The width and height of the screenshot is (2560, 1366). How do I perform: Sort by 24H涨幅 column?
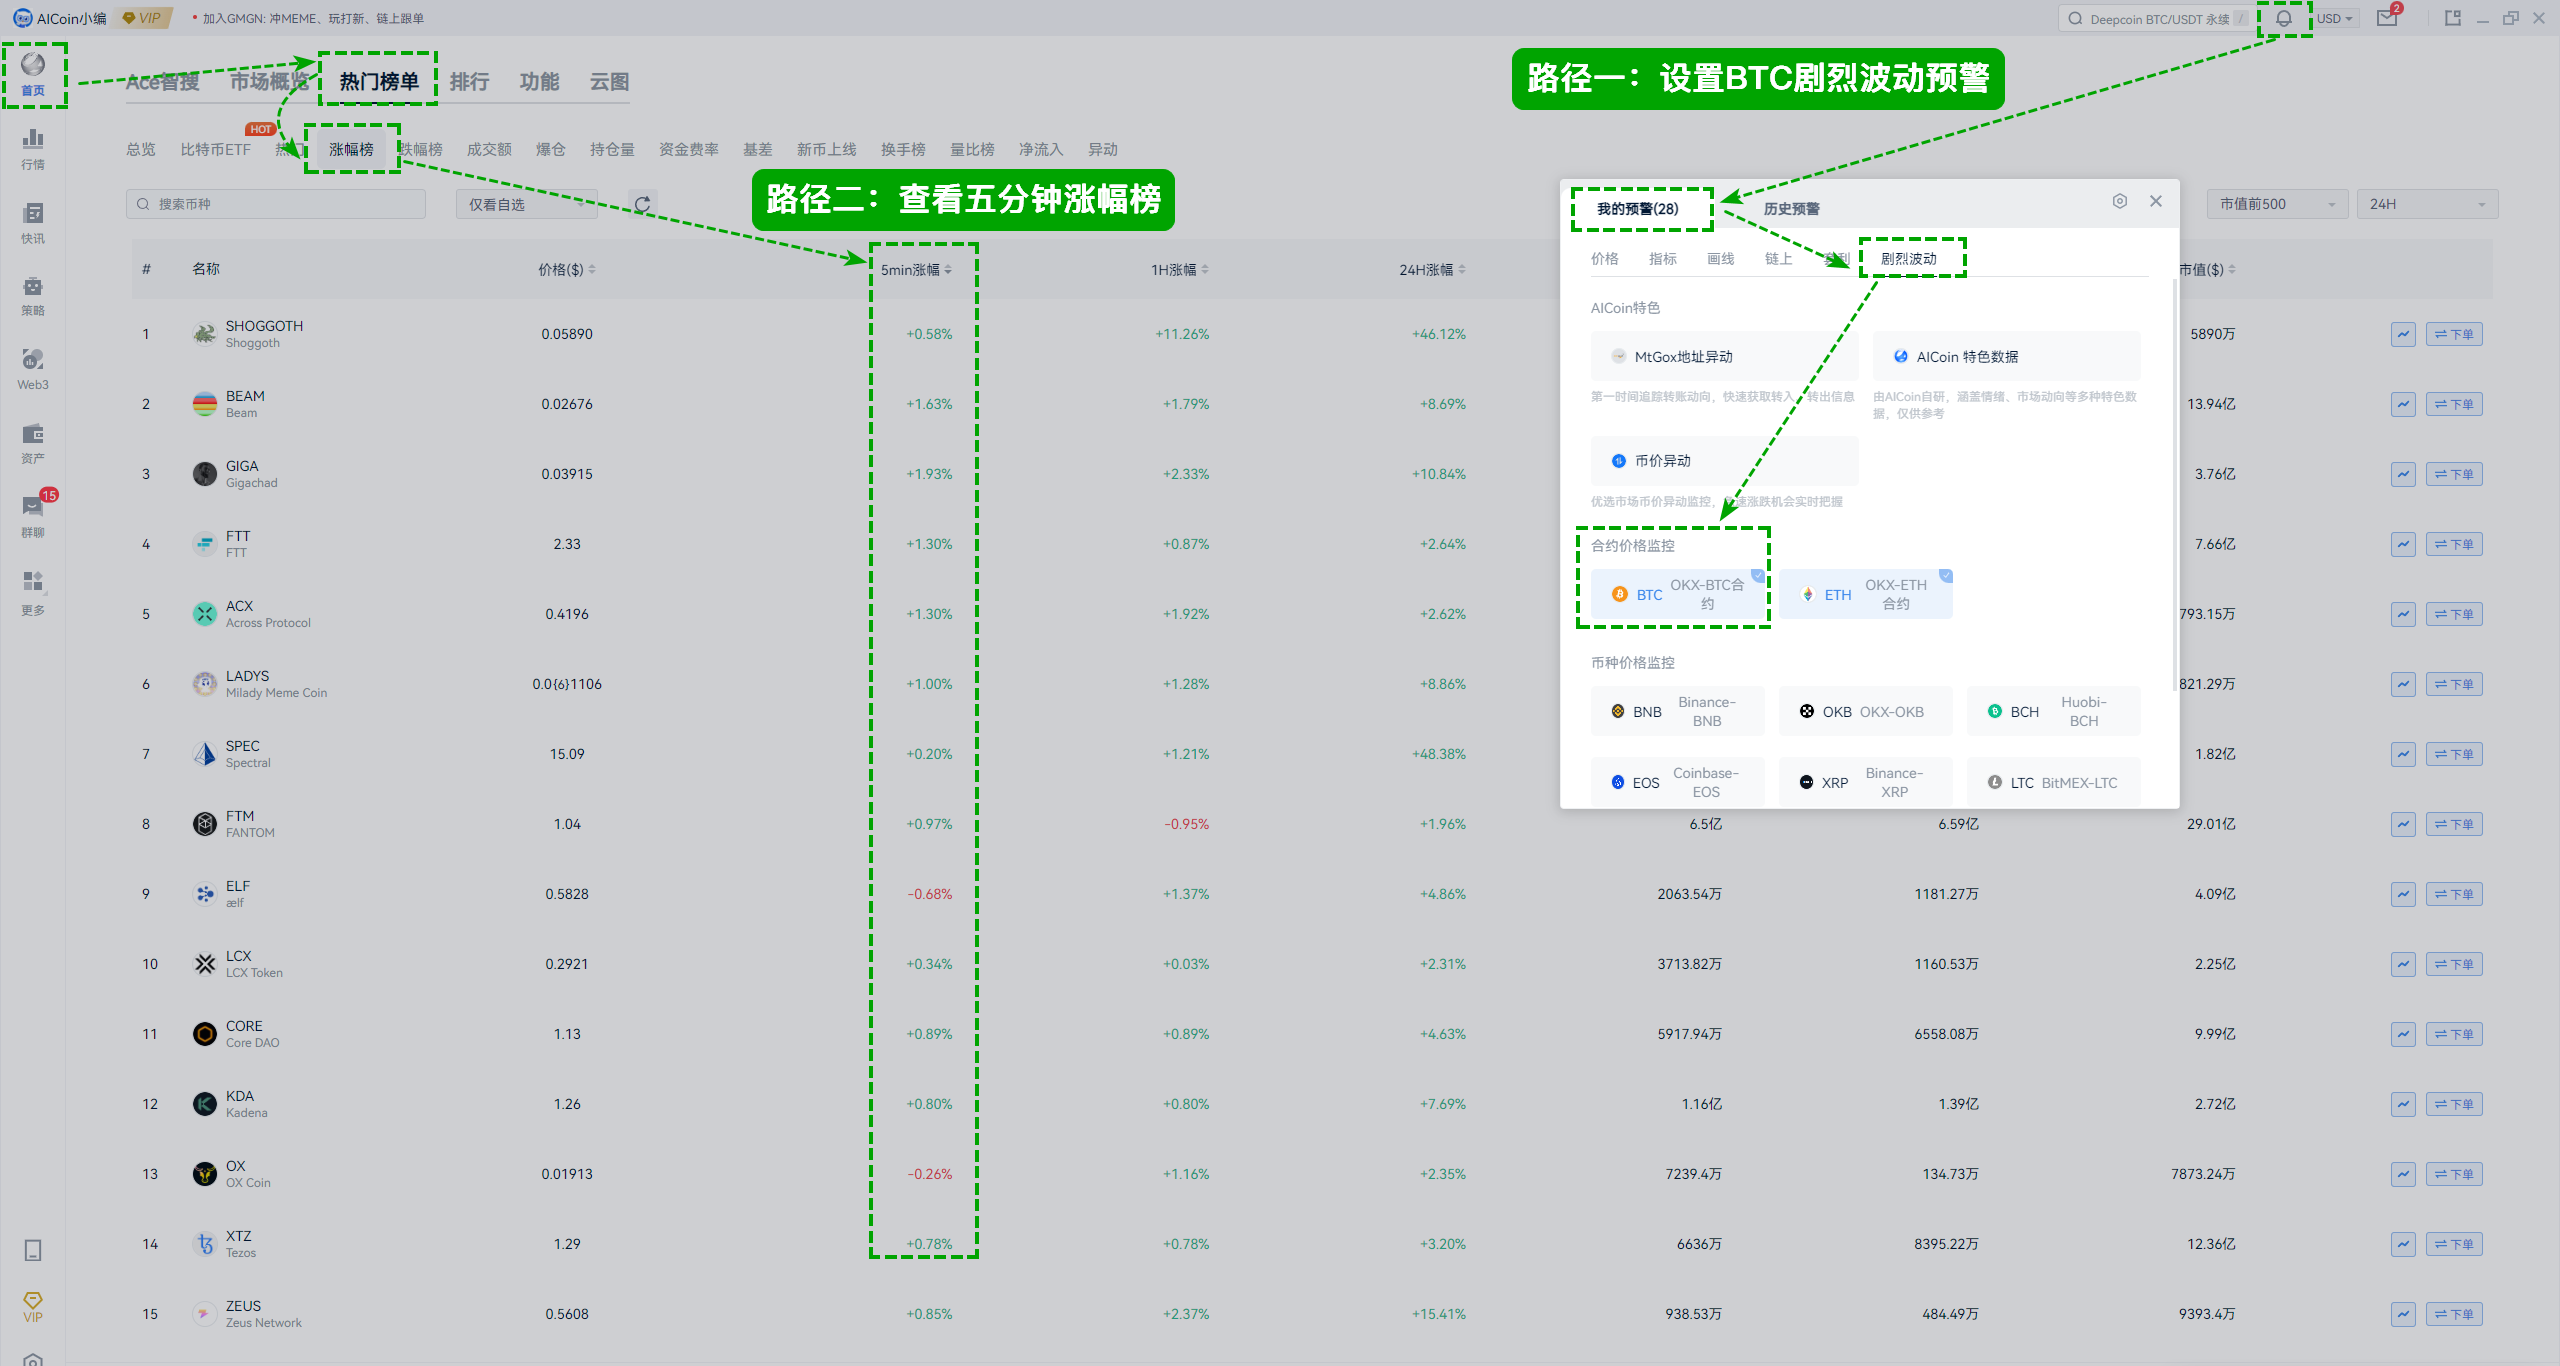1432,270
